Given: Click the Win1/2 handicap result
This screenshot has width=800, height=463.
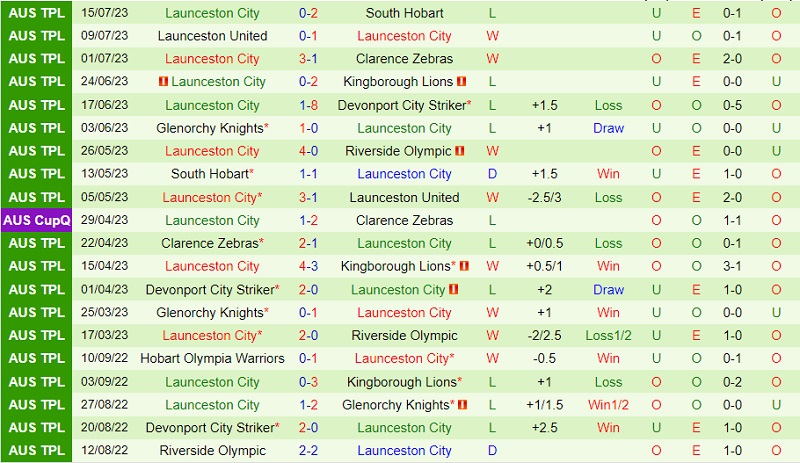Looking at the screenshot, I should [608, 404].
